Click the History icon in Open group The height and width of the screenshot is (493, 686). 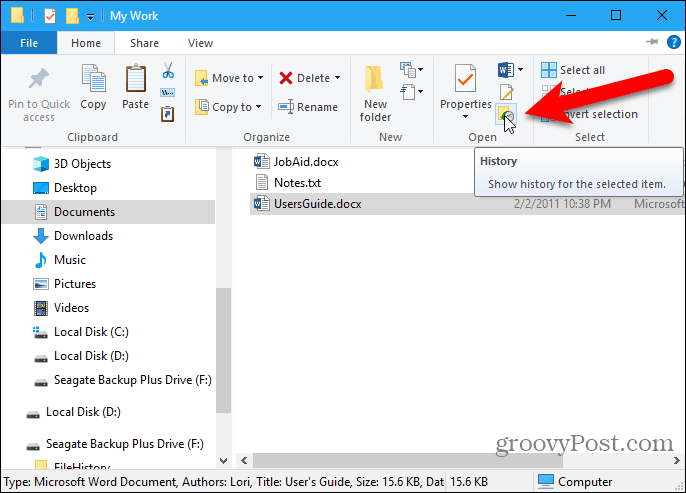506,115
